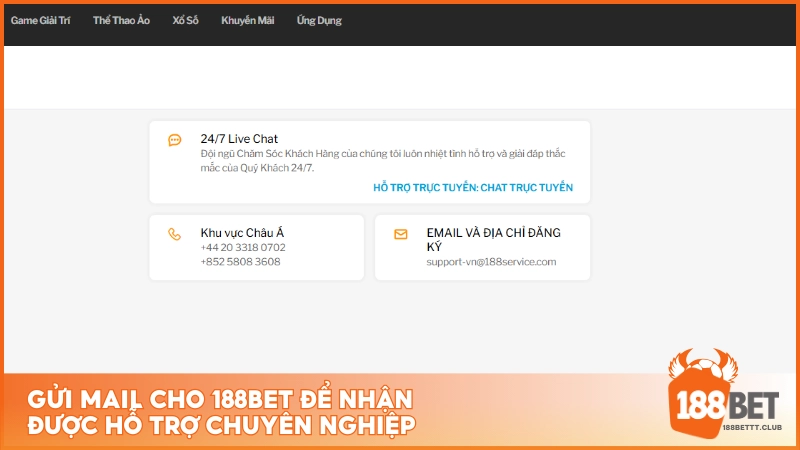This screenshot has width=800, height=450.
Task: Click the live chat speech bubble icon
Action: [174, 140]
